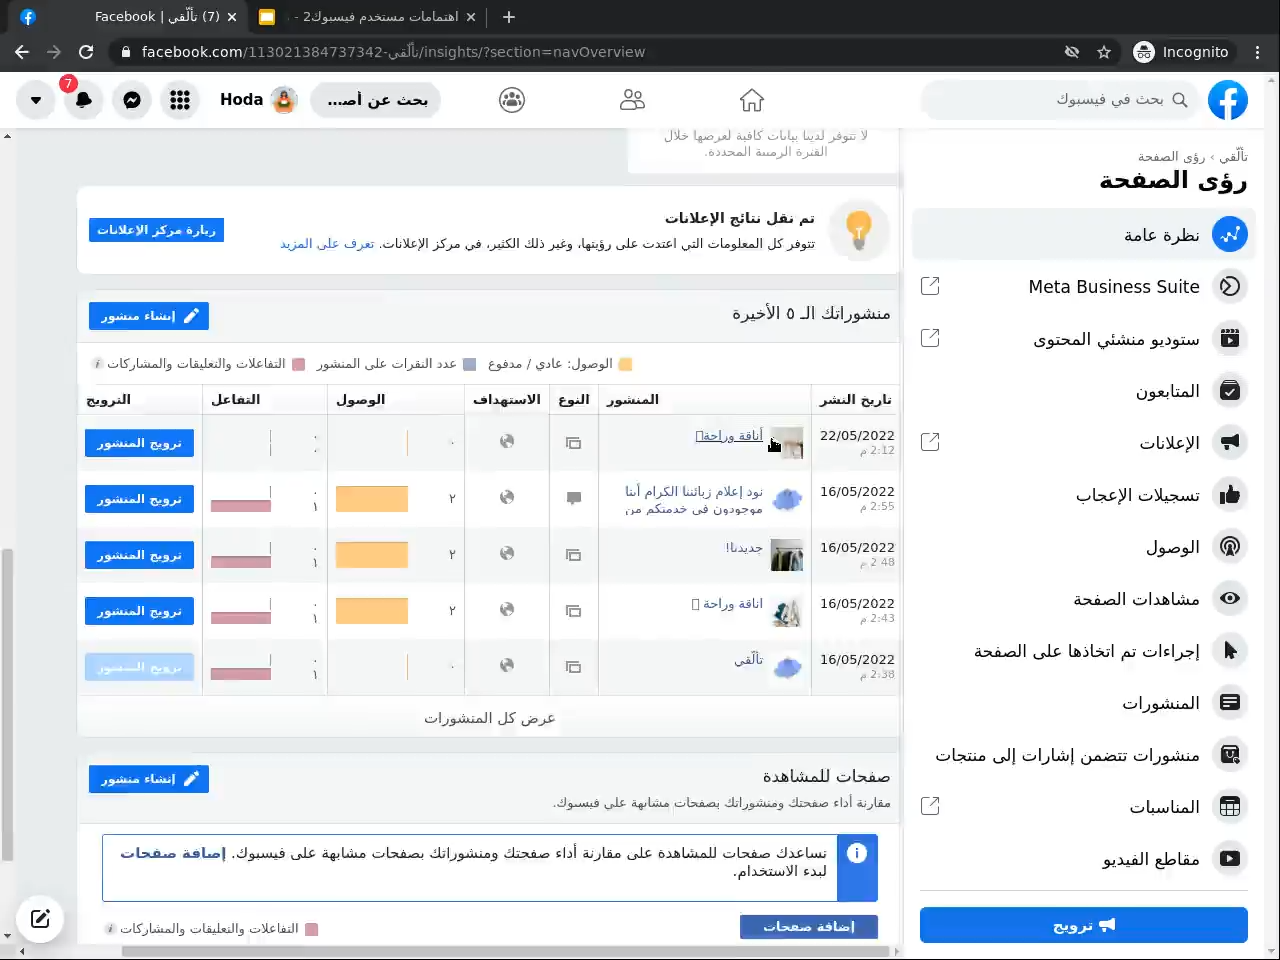Open the Friends icon in top bar
This screenshot has height=960, width=1280.
(x=632, y=100)
